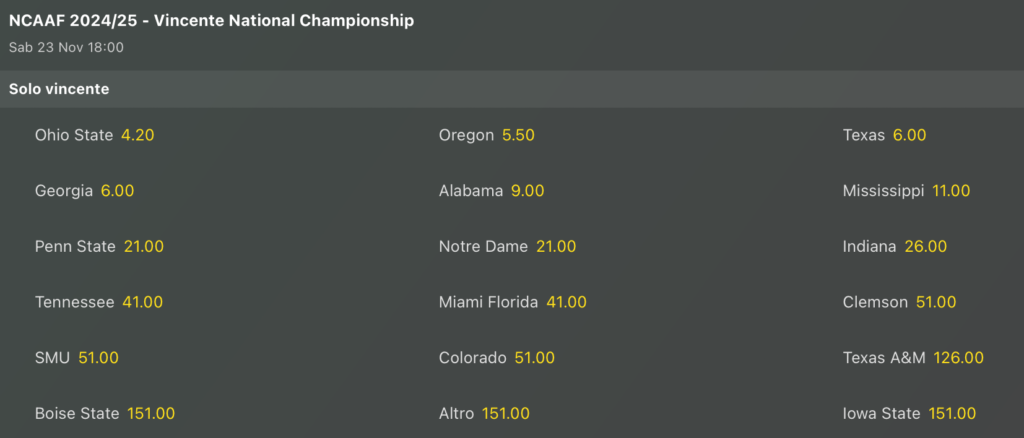The width and height of the screenshot is (1024, 438).
Task: Click Texas A&M 126.00 odds
Action: click(x=913, y=357)
